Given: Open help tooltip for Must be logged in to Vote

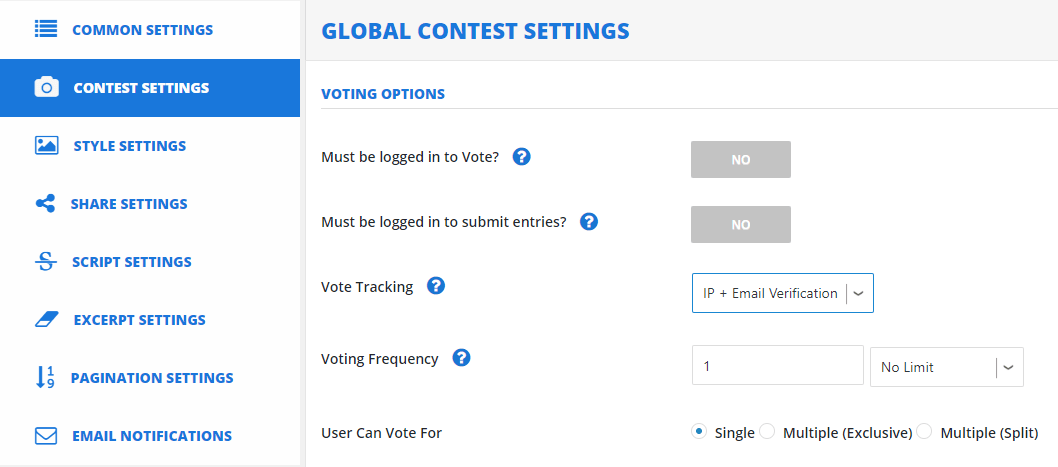Looking at the screenshot, I should click(522, 157).
